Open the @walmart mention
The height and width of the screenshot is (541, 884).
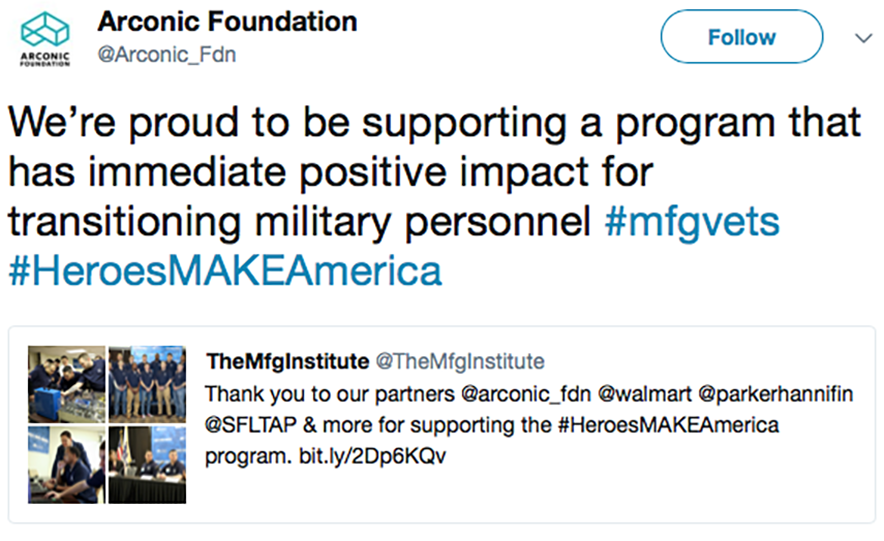click(644, 394)
